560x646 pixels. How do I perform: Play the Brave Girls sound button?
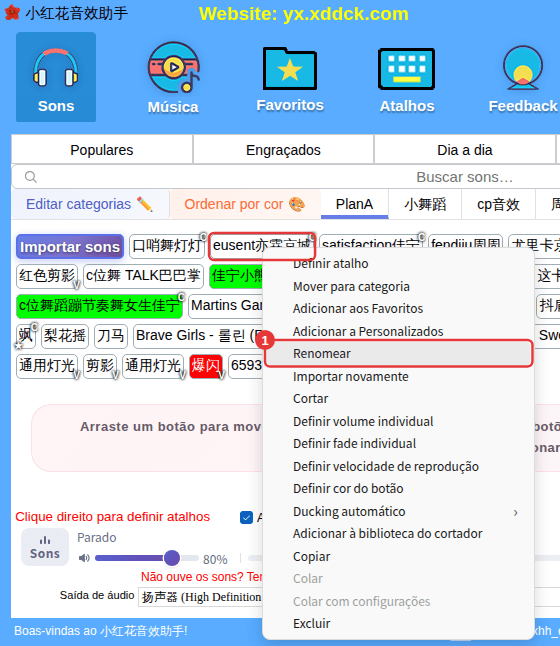[198, 336]
